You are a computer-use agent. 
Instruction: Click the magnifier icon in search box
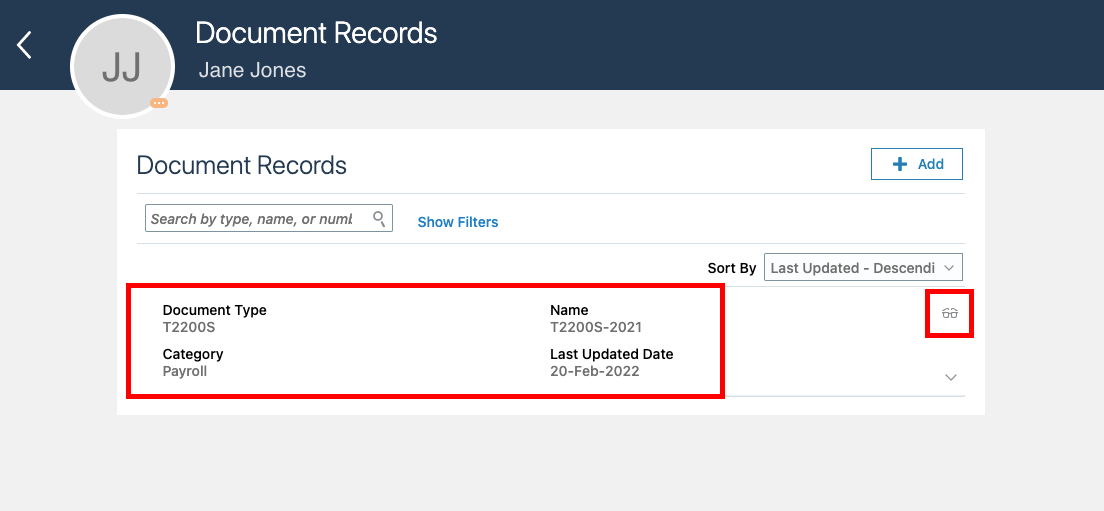pos(379,218)
